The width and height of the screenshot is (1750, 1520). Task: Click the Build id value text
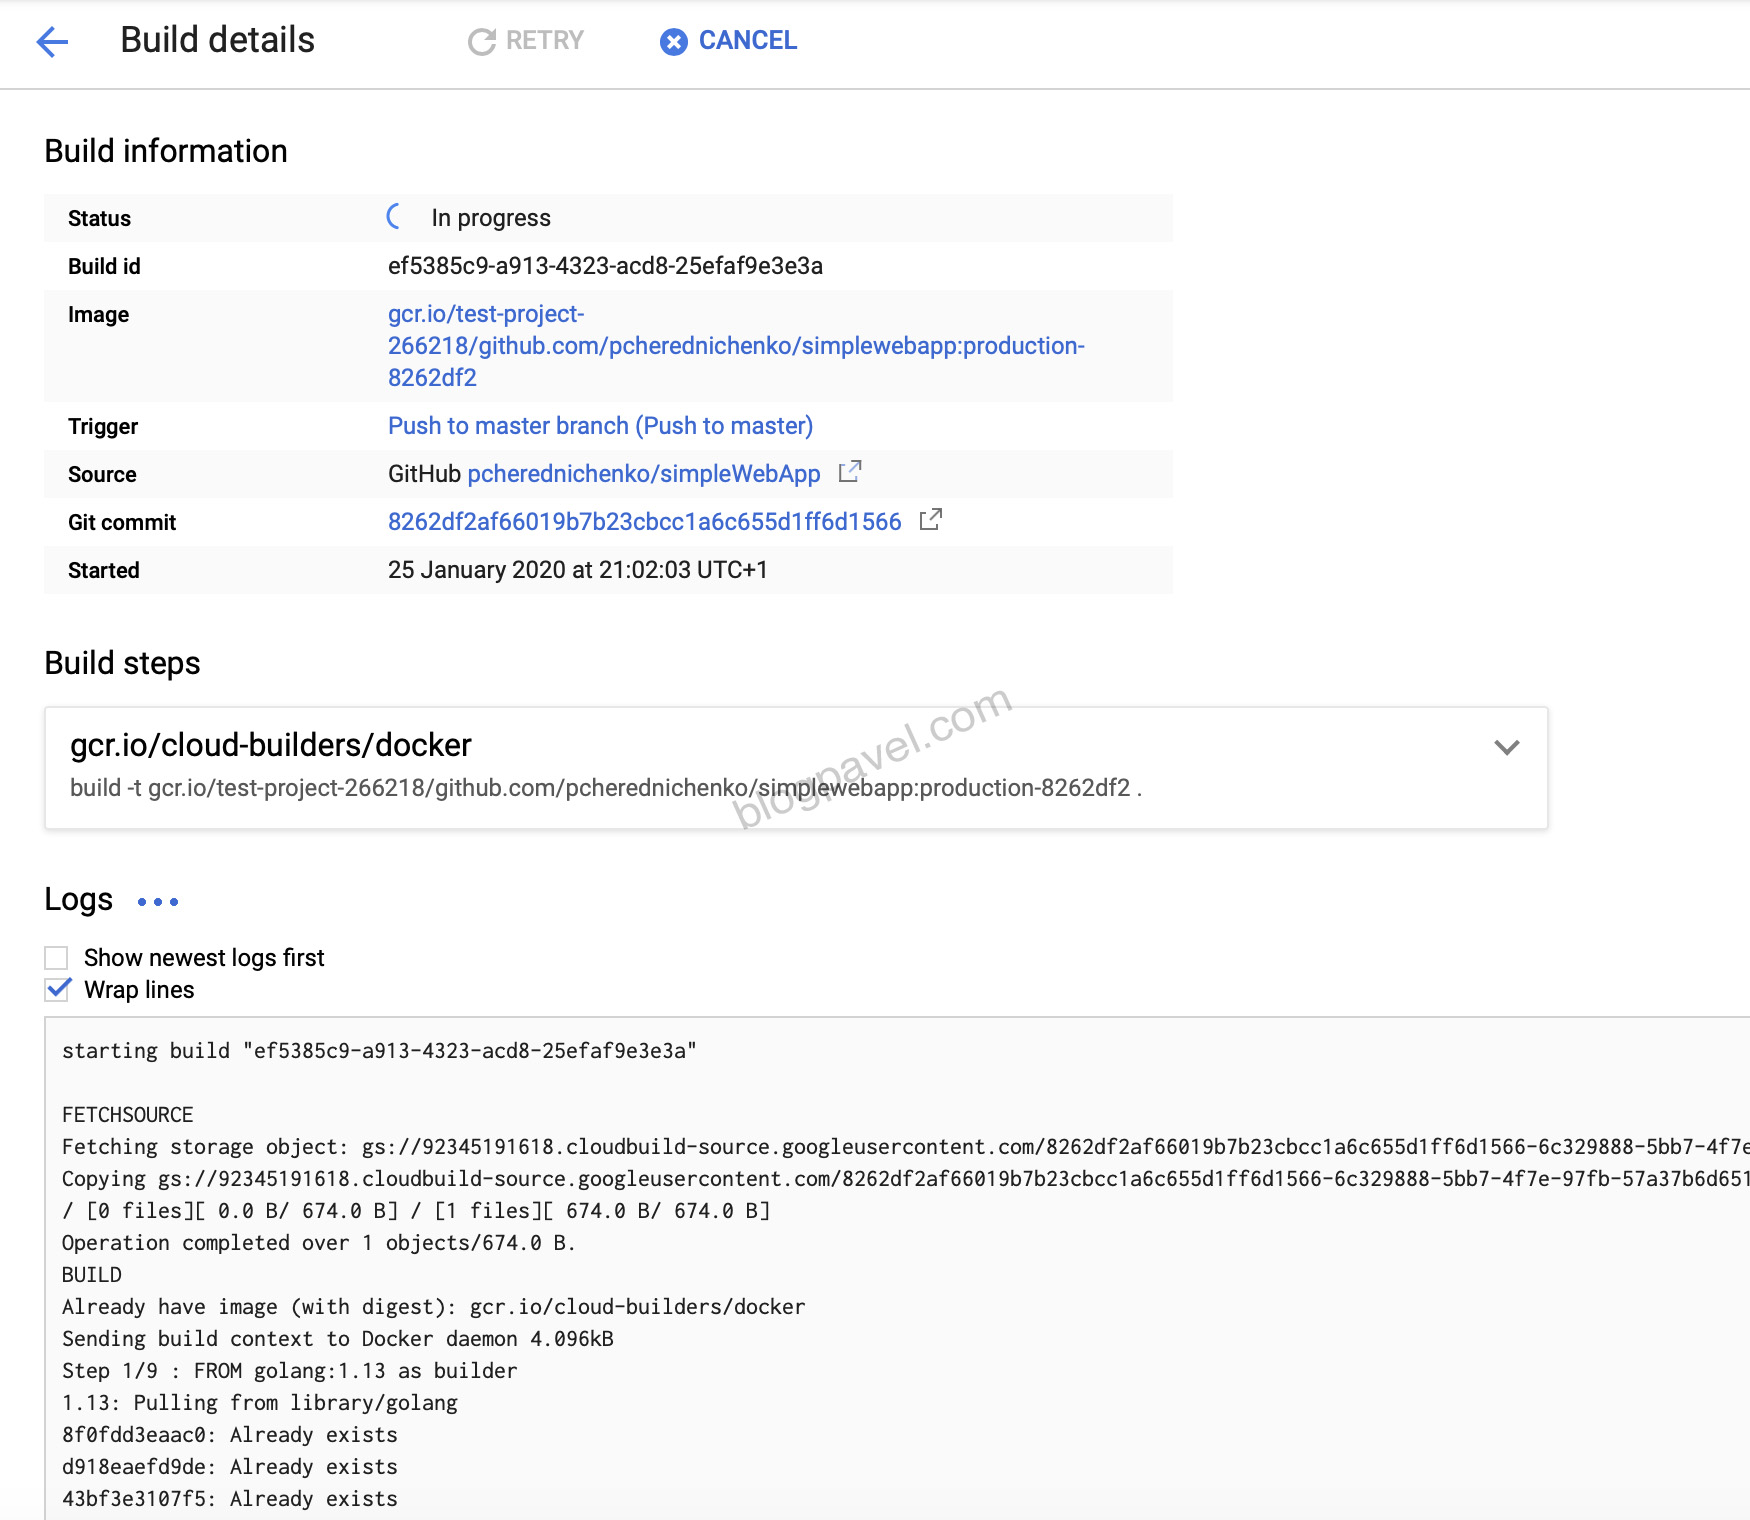[605, 266]
